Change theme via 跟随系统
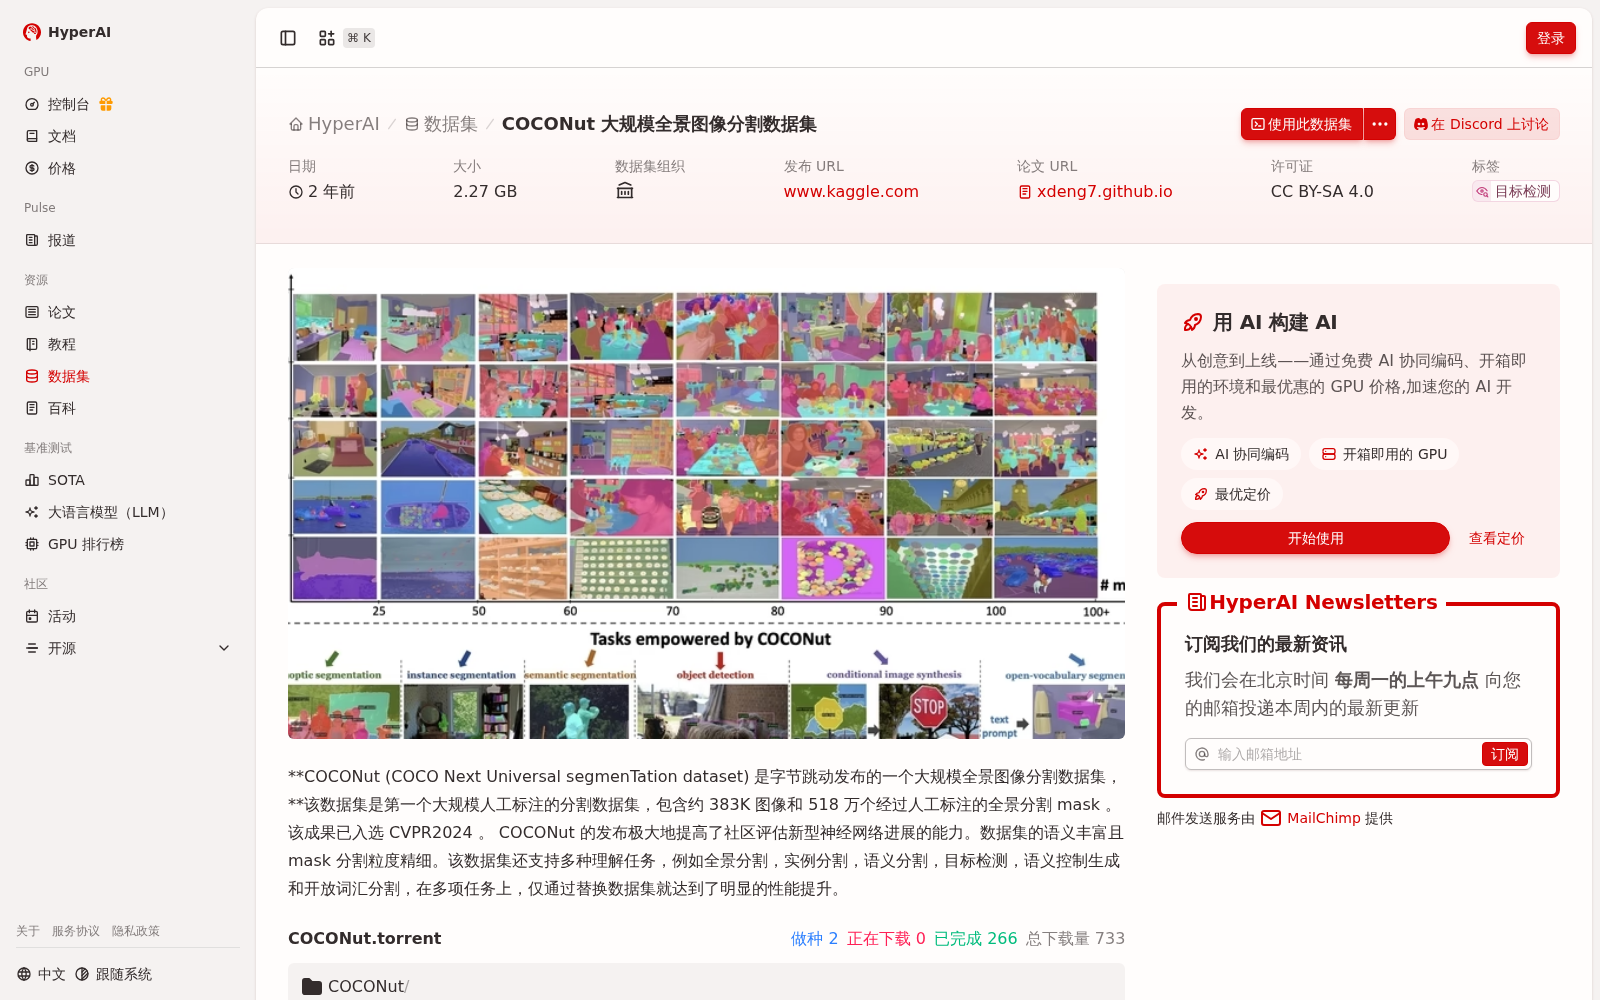 pos(113,974)
